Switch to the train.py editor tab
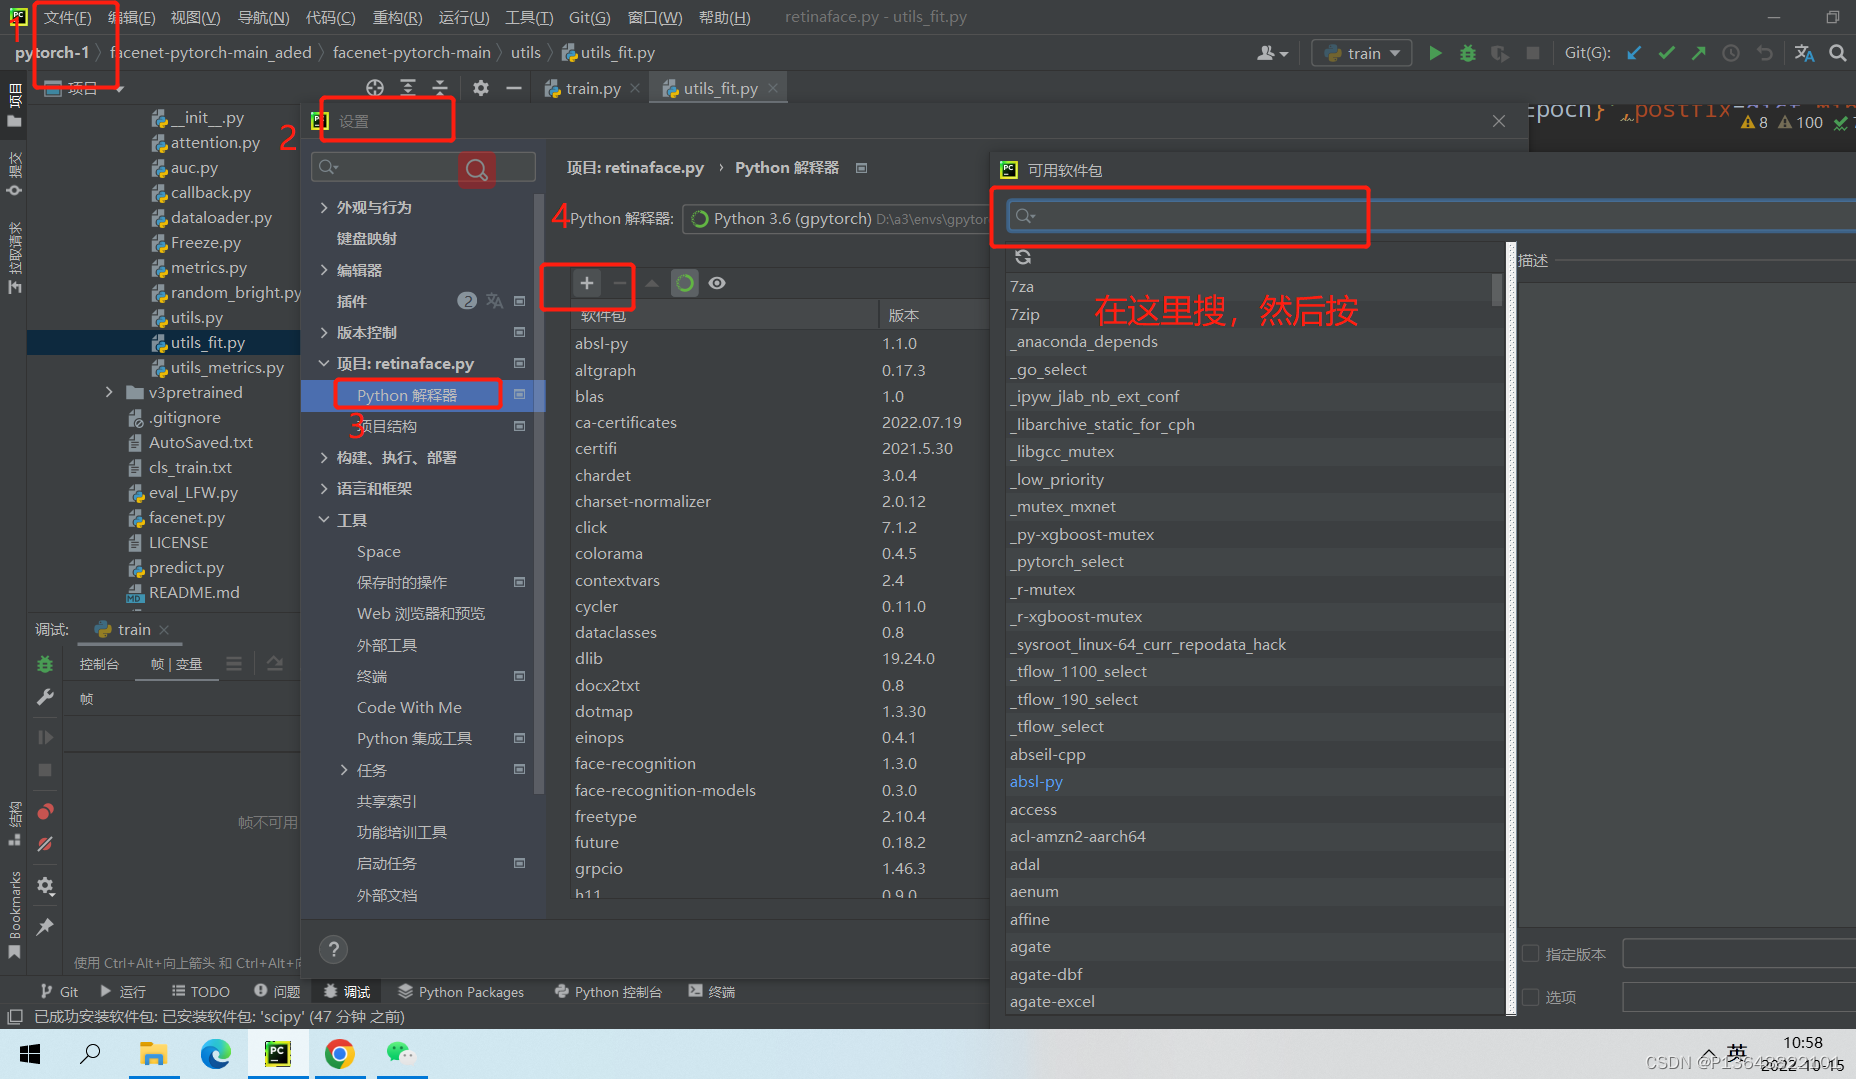The width and height of the screenshot is (1856, 1079). (593, 89)
